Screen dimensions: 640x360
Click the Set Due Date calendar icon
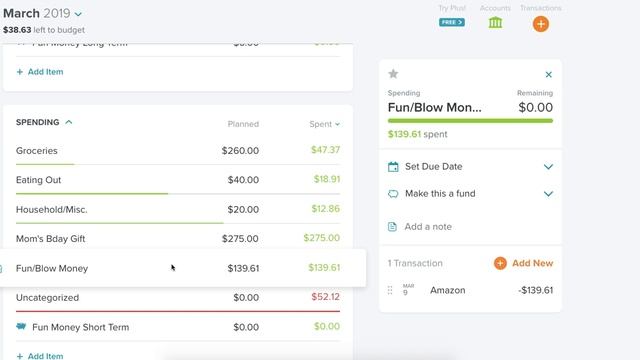tap(393, 167)
